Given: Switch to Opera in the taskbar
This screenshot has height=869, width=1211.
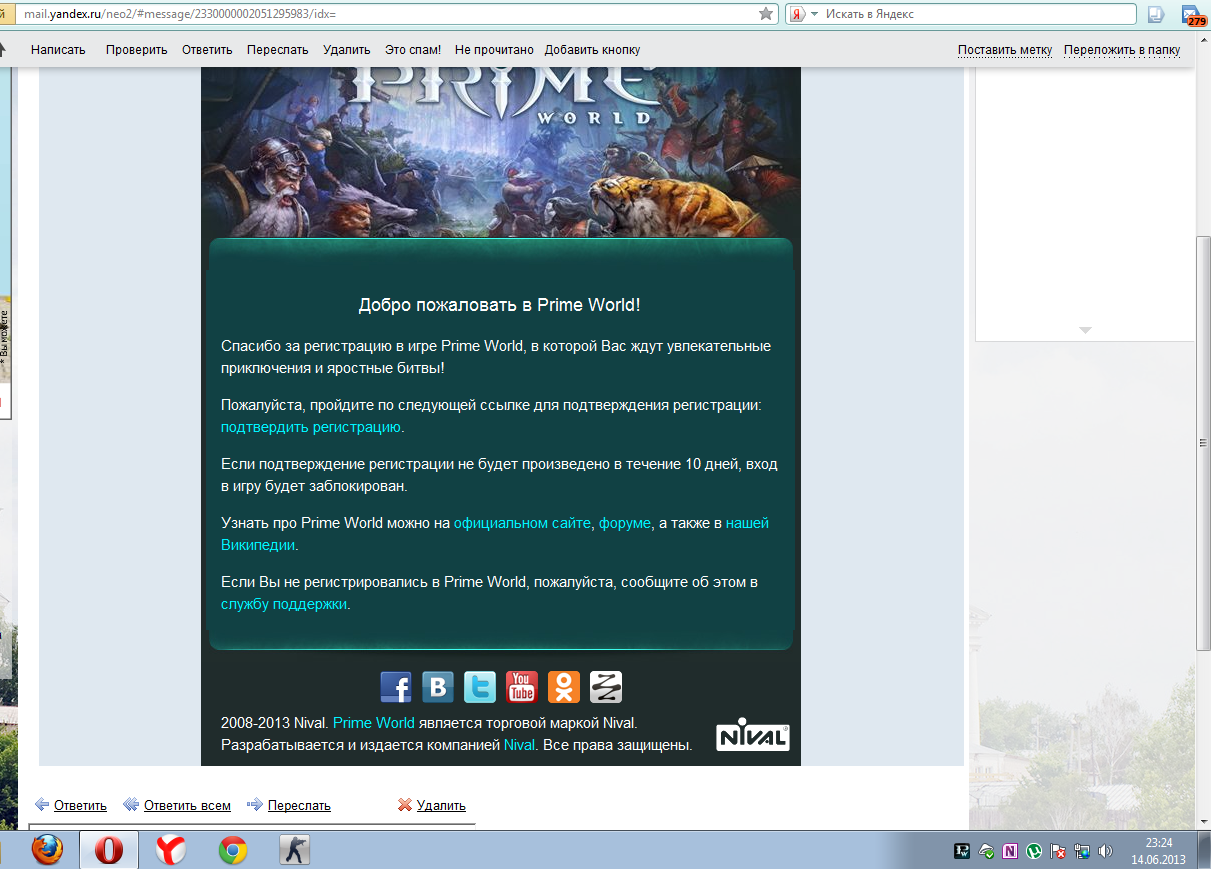Looking at the screenshot, I should (x=109, y=850).
